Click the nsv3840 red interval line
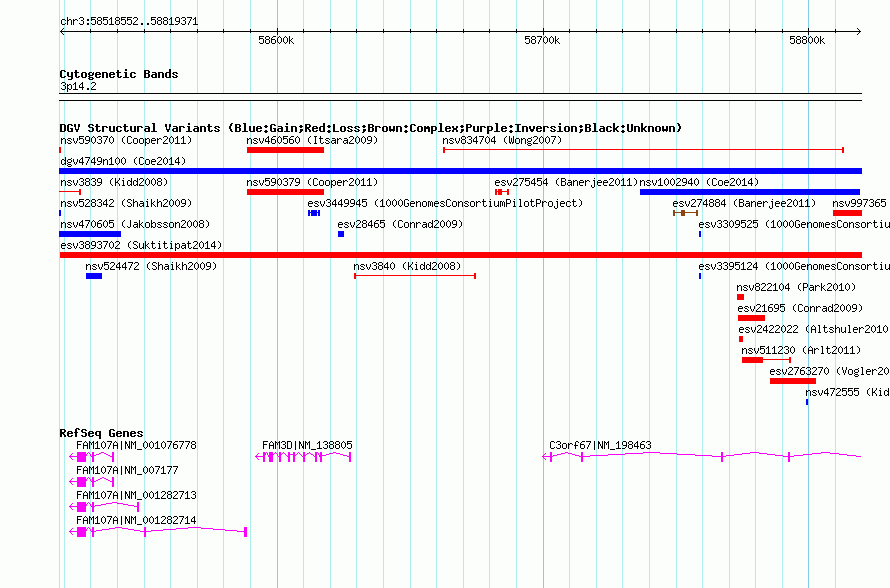The width and height of the screenshot is (890, 588). [415, 276]
